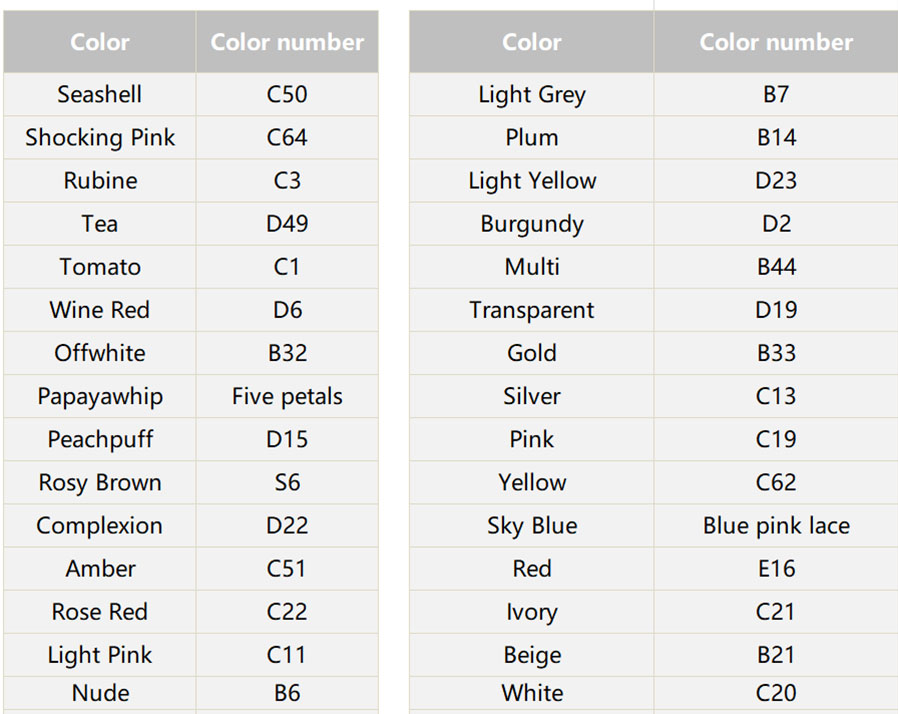Select the Tomato color cell
The image size is (898, 714).
pos(100,267)
